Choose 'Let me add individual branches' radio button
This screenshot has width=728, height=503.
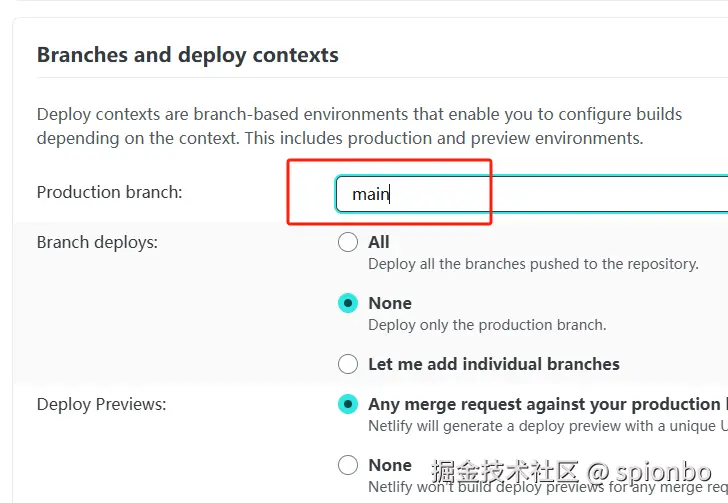point(348,364)
